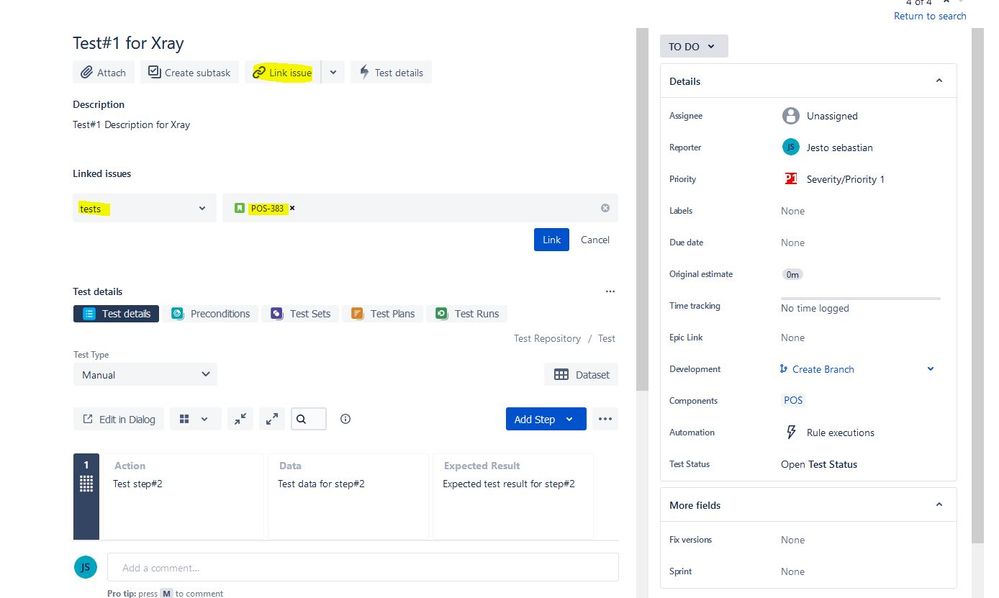The height and width of the screenshot is (598, 999).
Task: Click Labels value None
Action: coord(793,211)
